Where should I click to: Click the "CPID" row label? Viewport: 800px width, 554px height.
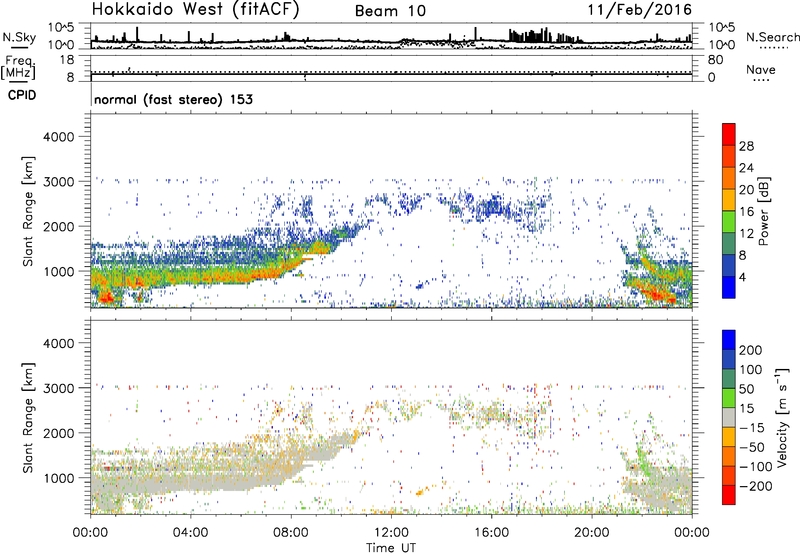point(22,95)
